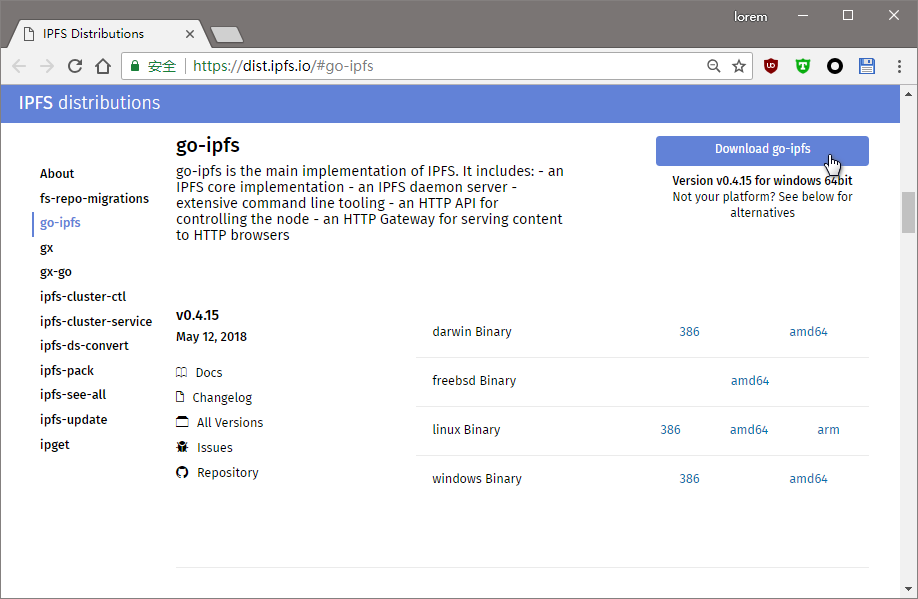Open ipfs-see-all in the sidebar
918x599 pixels.
[73, 395]
